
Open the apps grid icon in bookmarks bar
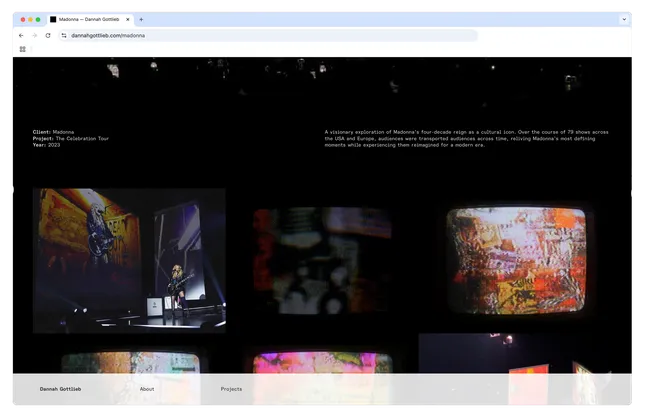(x=23, y=49)
